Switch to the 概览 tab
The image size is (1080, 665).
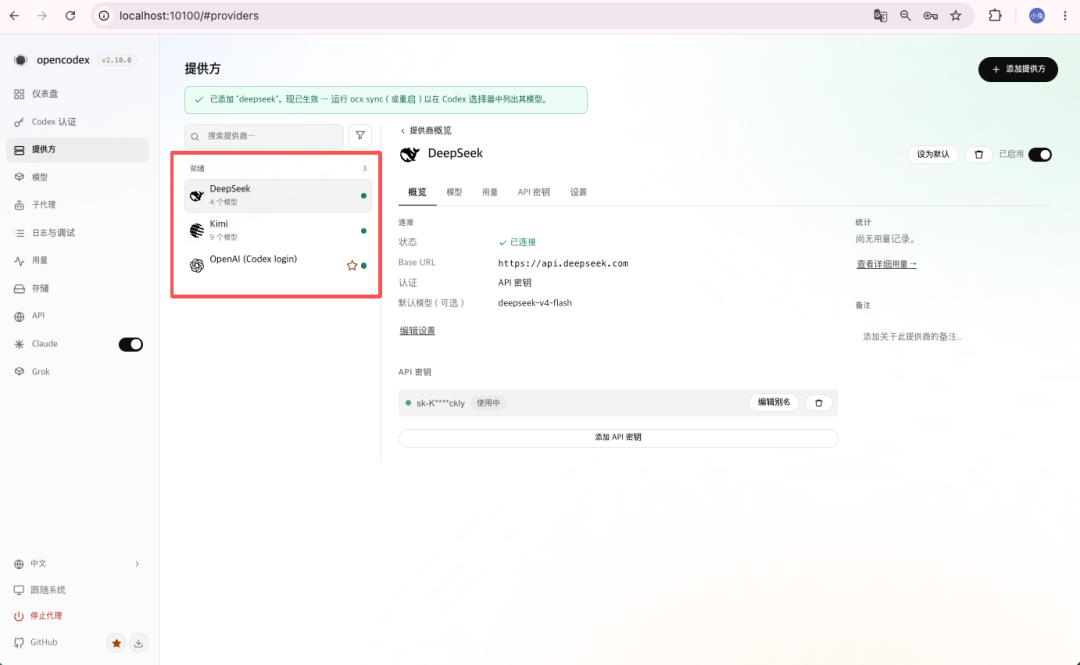pyautogui.click(x=417, y=192)
